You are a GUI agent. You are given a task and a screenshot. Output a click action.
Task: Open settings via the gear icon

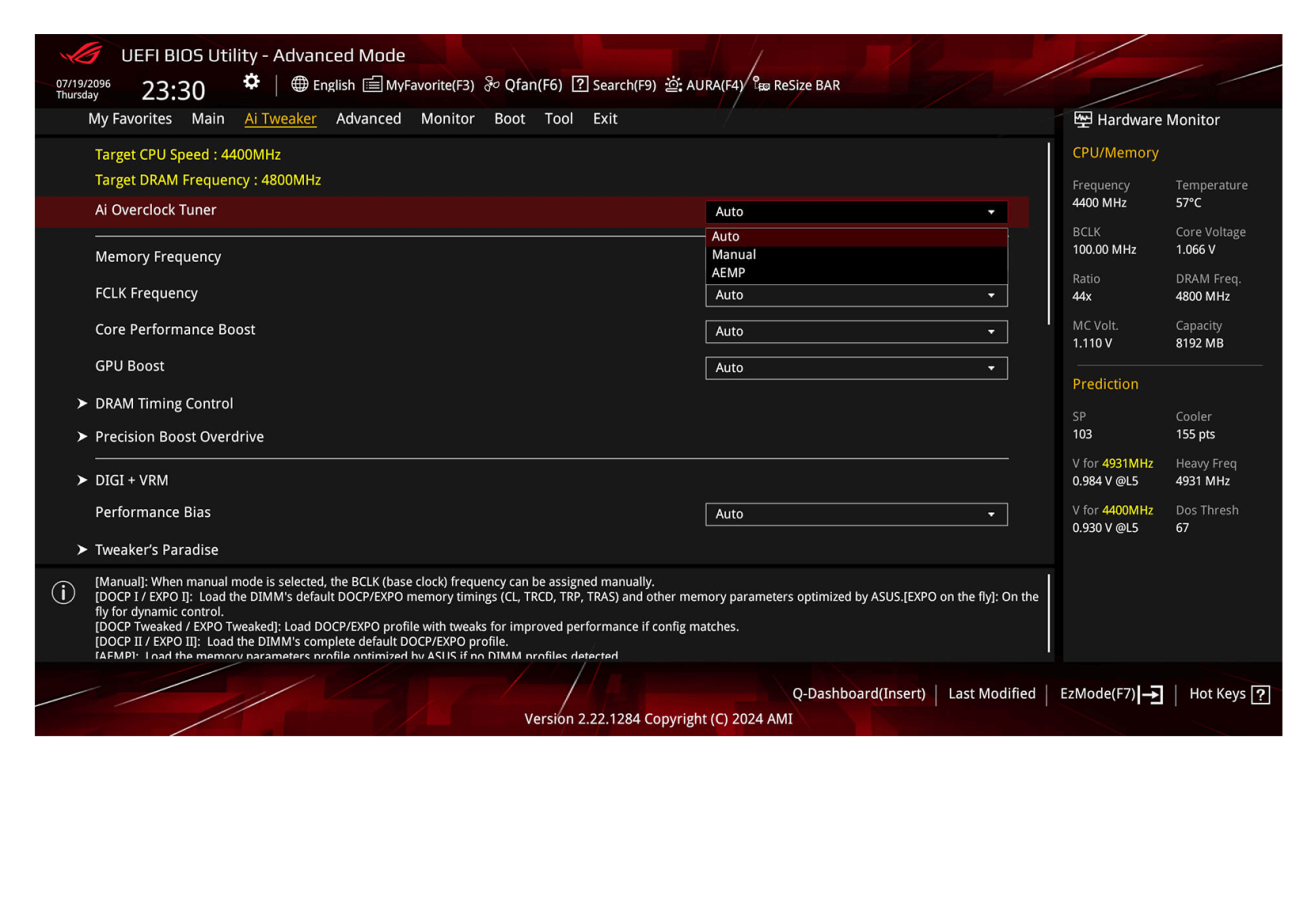tap(252, 83)
